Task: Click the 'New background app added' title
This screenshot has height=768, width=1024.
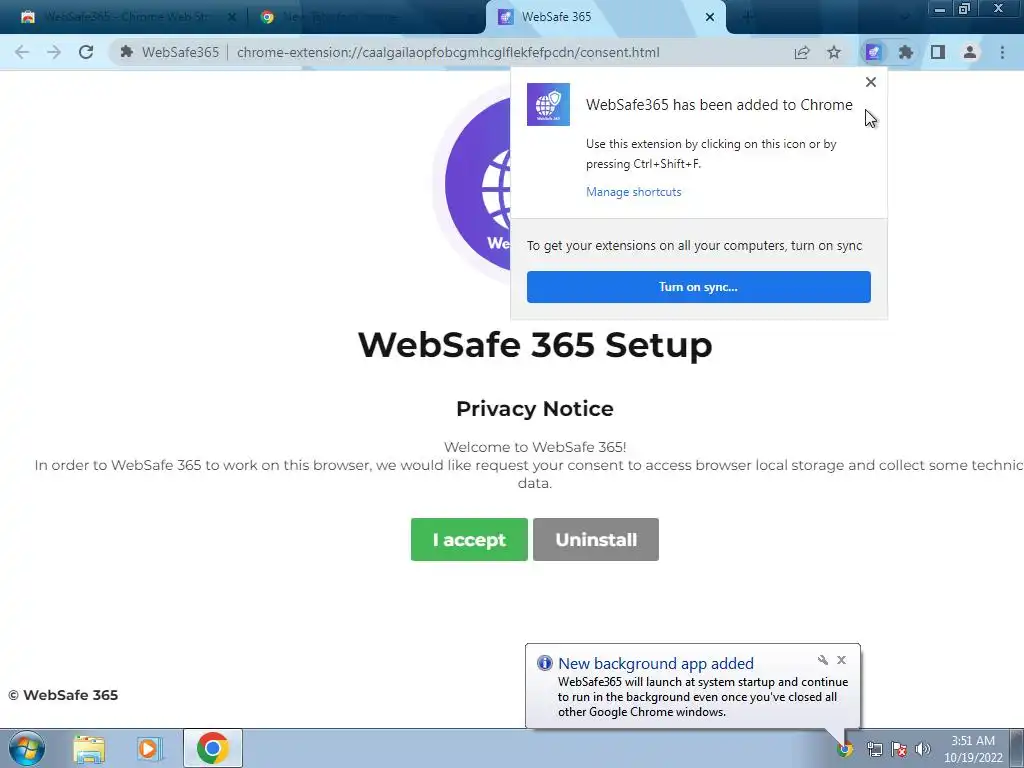Action: [x=656, y=664]
